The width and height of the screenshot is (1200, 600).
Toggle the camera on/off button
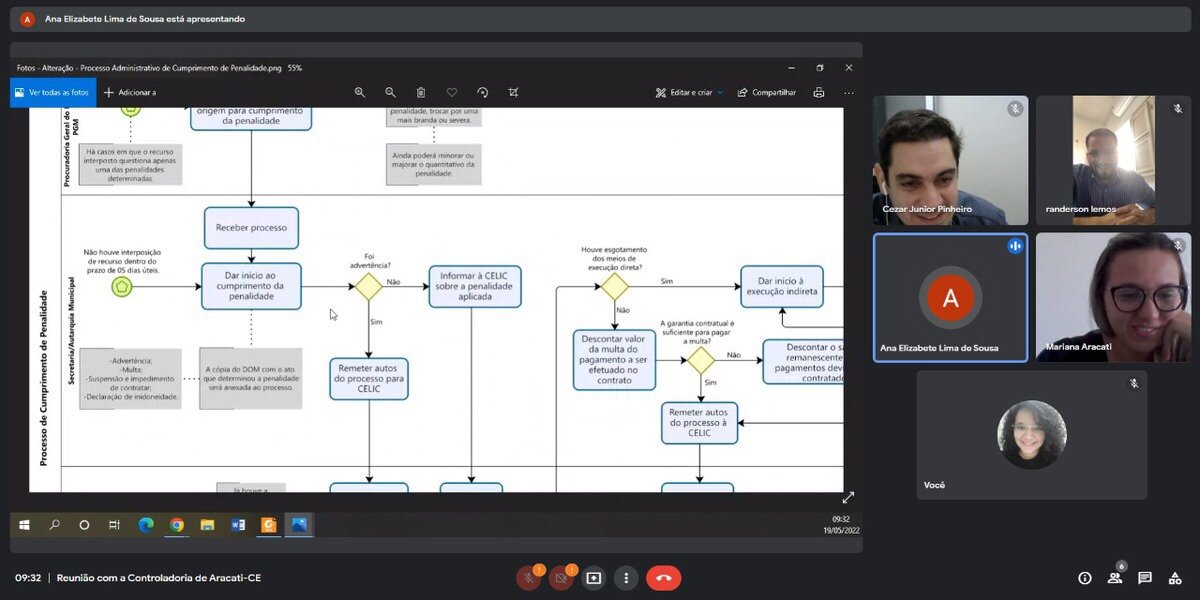coord(561,578)
